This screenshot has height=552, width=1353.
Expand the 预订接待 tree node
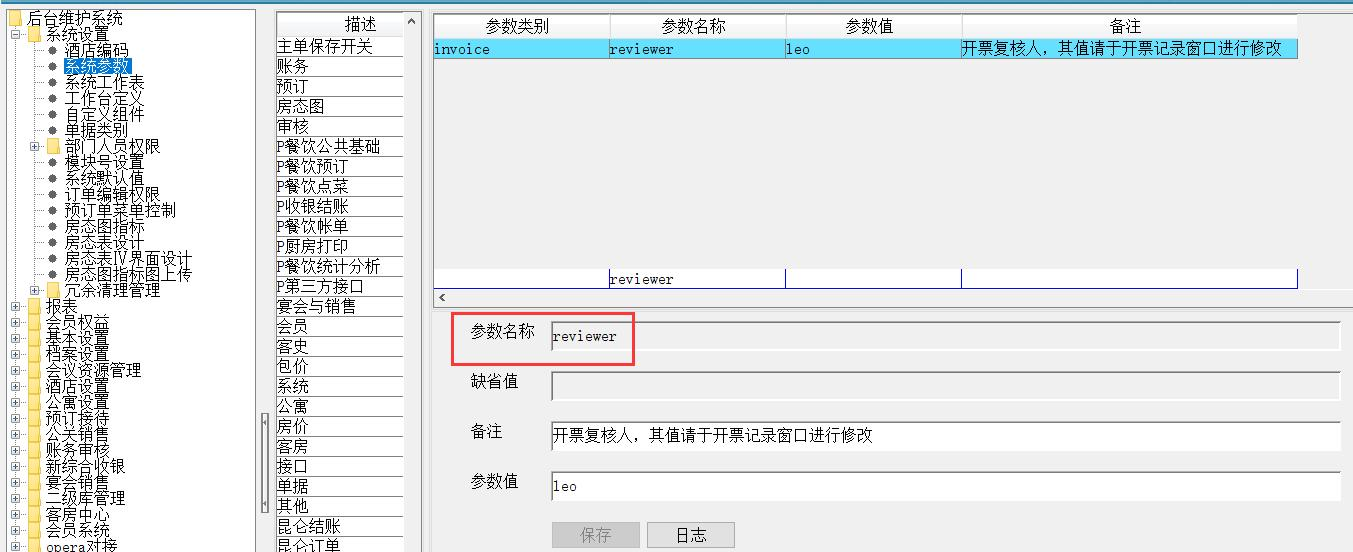15,419
